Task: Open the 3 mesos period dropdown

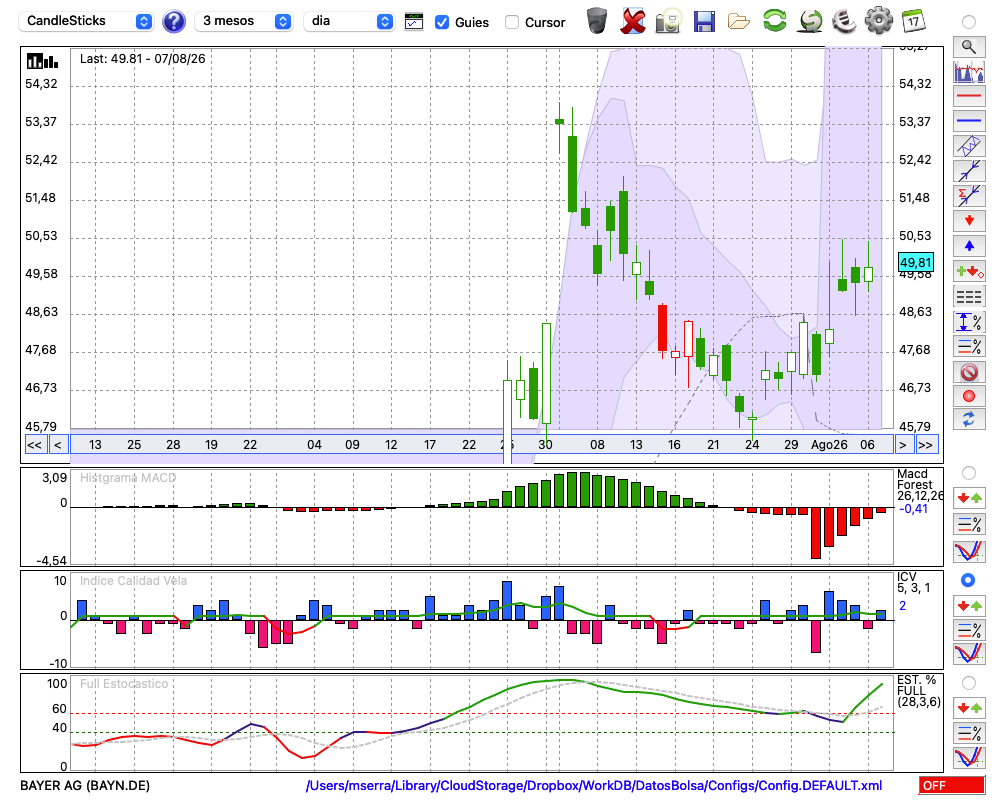Action: click(243, 21)
